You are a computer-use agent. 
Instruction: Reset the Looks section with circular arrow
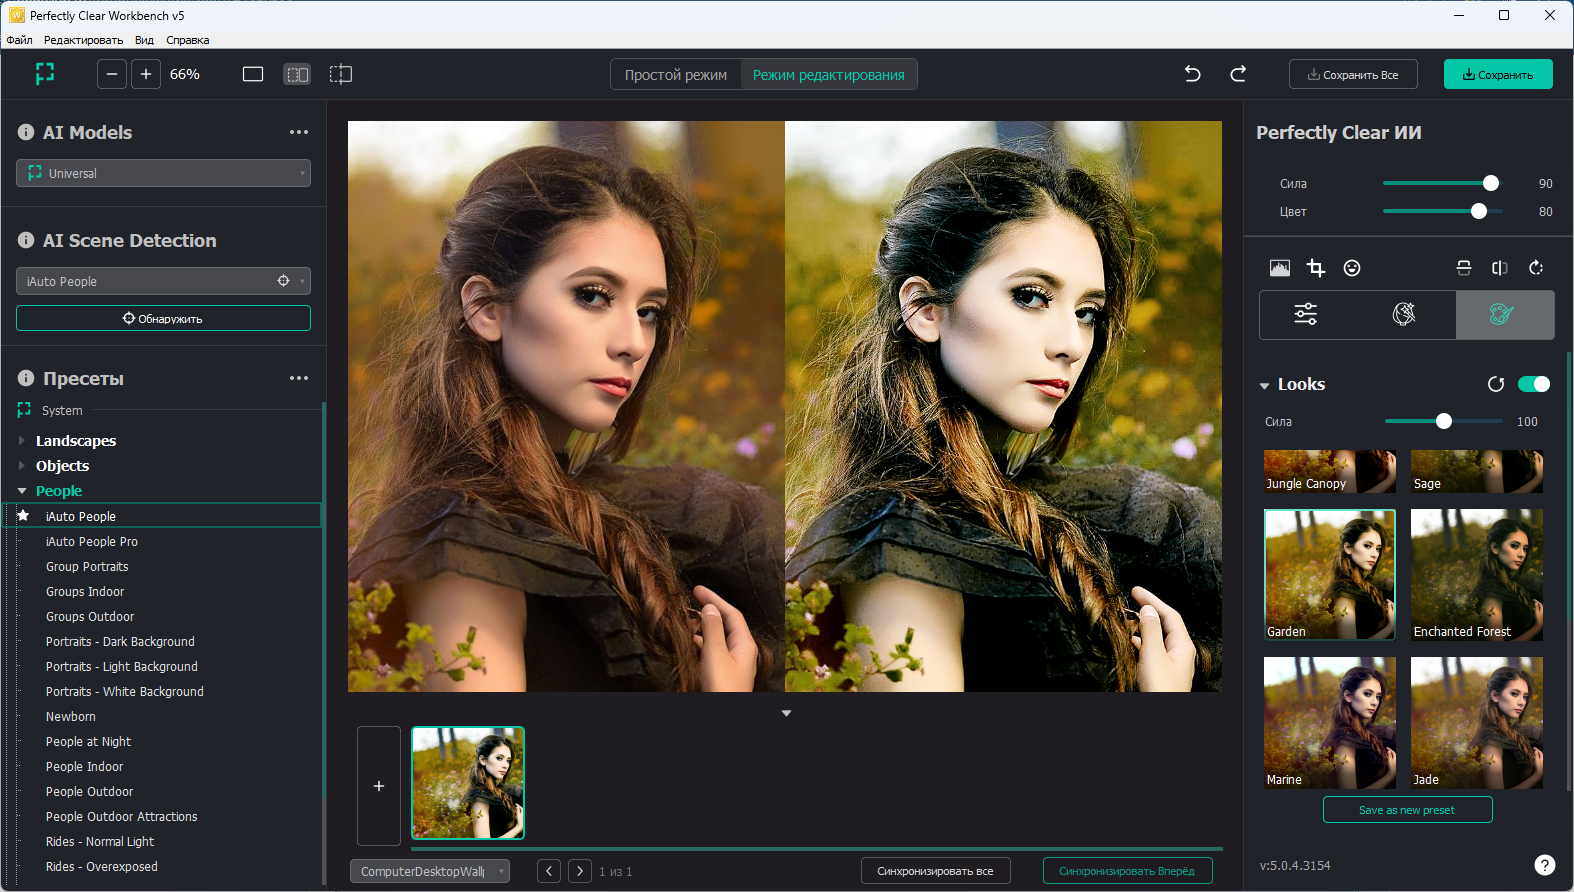pos(1496,384)
